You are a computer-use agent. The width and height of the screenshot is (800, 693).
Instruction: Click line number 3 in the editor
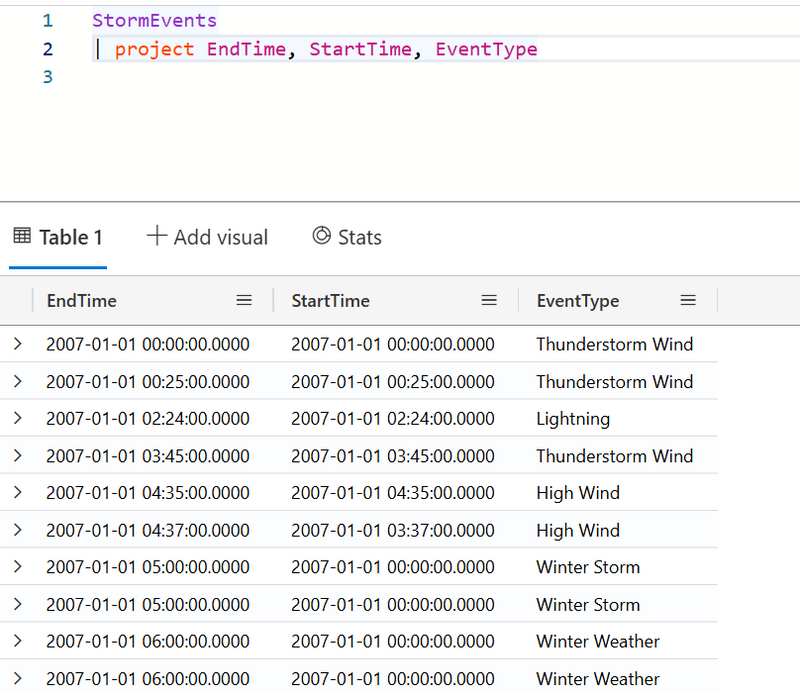tap(48, 77)
